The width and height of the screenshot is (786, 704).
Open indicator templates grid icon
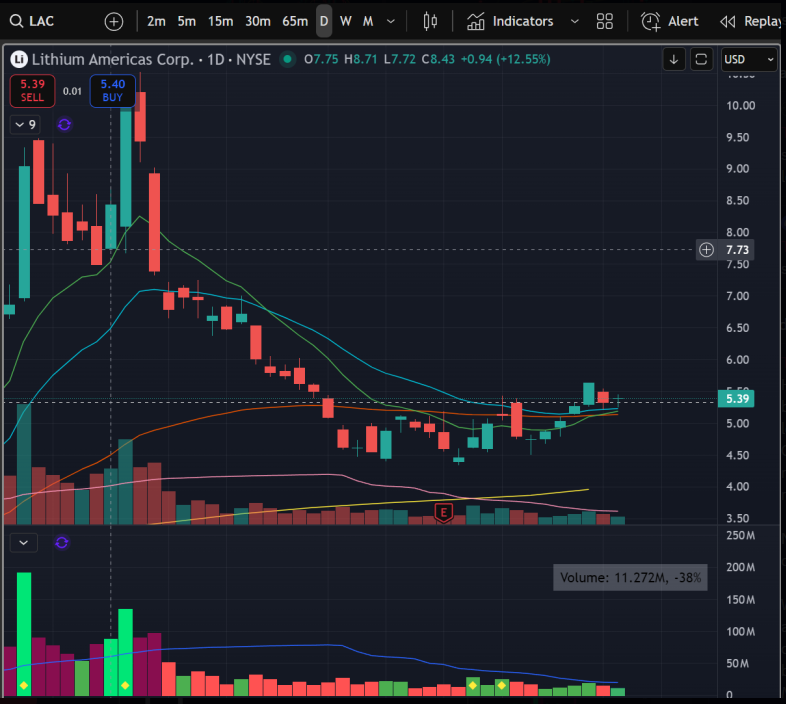click(x=605, y=22)
